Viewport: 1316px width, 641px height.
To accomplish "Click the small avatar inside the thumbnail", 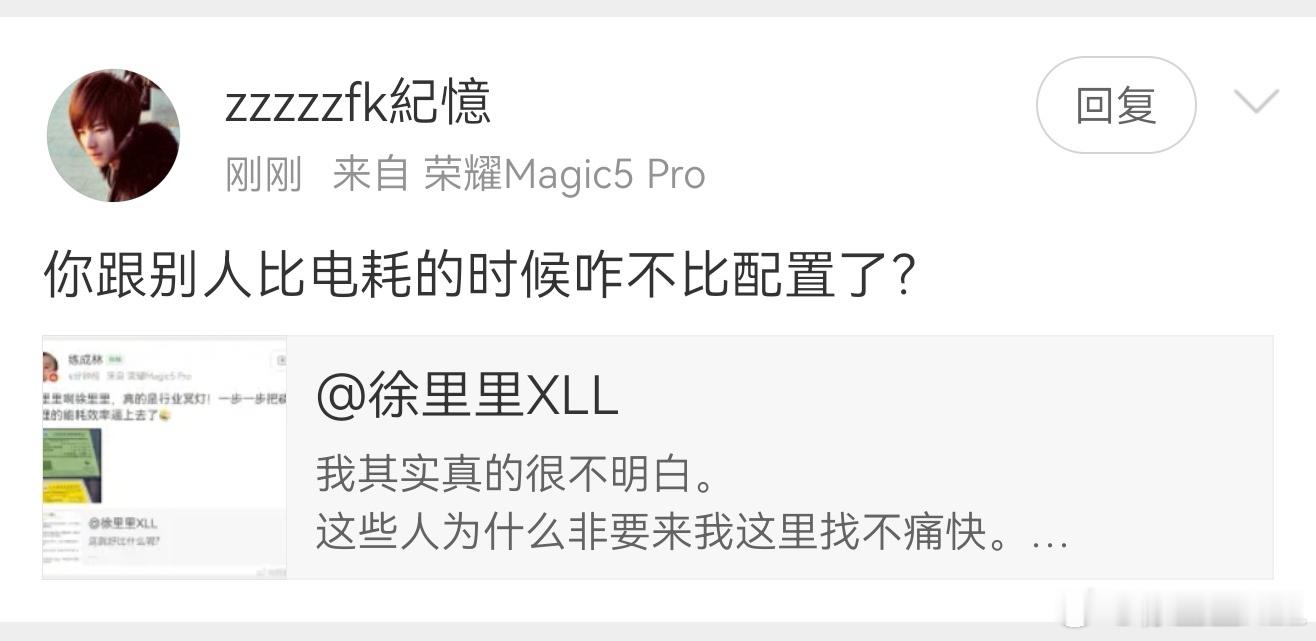I will coord(49,367).
